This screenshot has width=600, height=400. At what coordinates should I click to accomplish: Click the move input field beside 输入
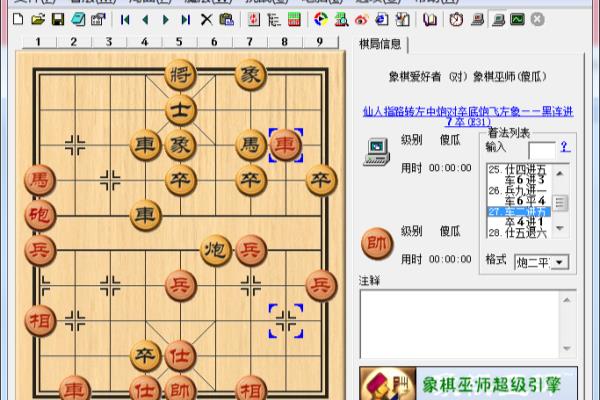point(541,150)
